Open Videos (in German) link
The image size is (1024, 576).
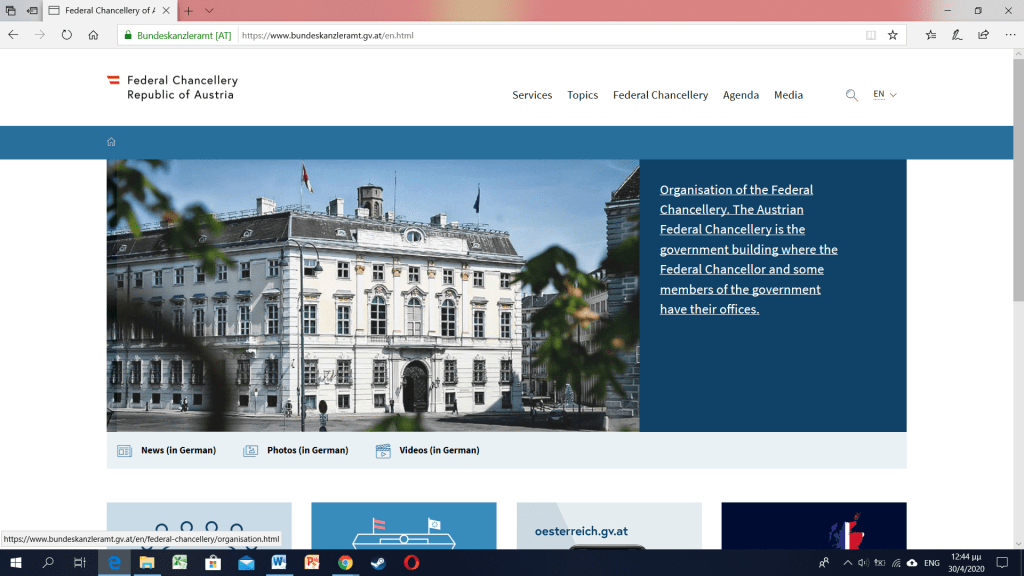point(438,450)
